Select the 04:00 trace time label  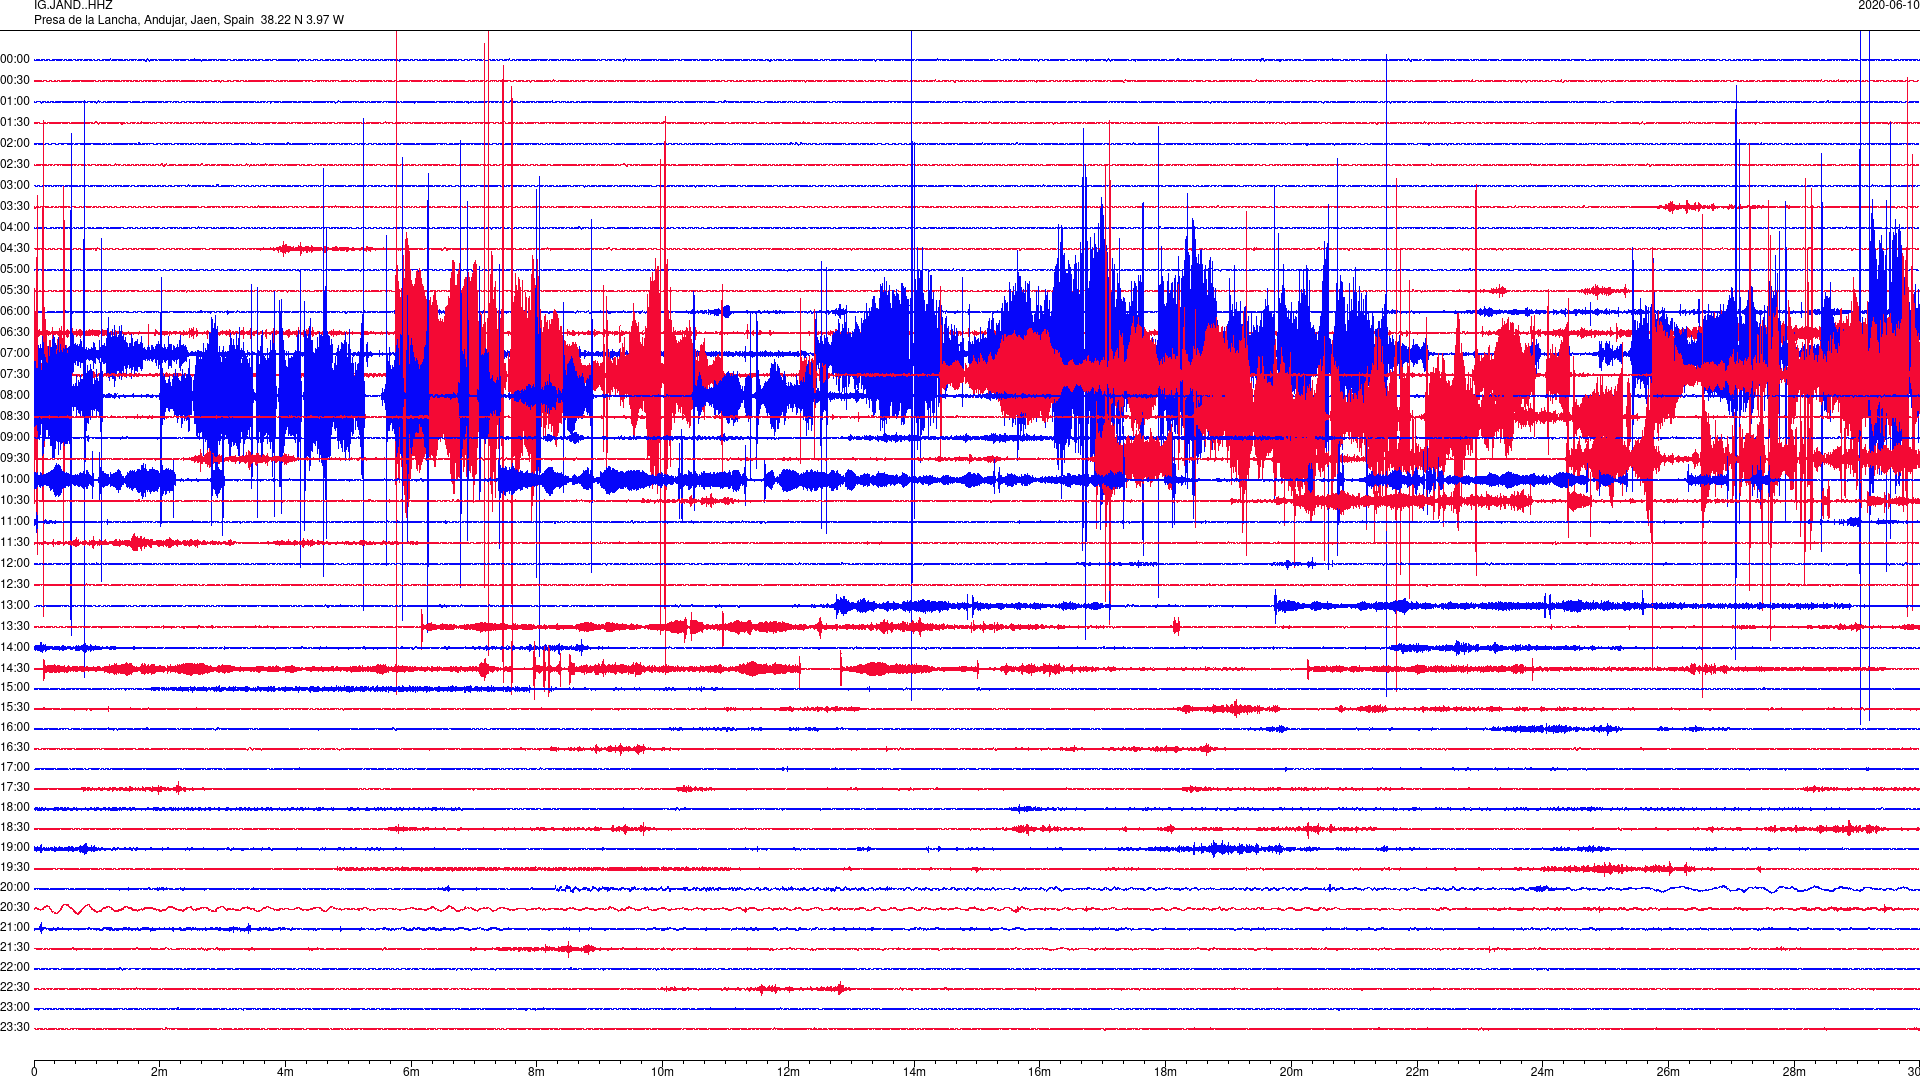tap(15, 228)
